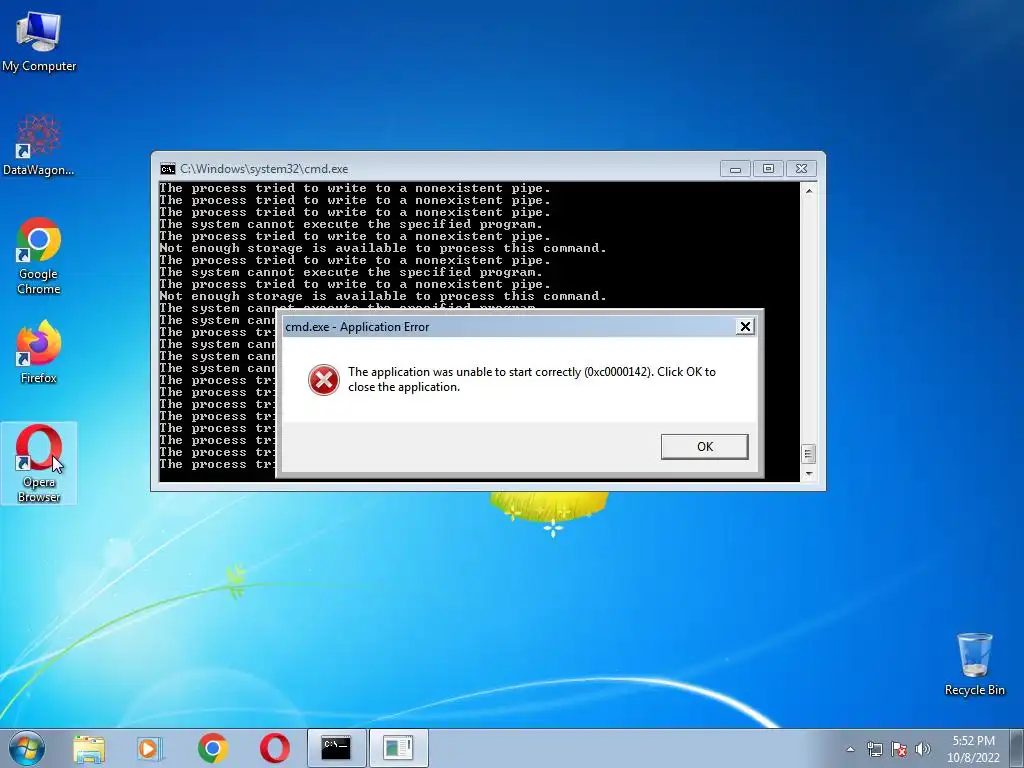Launch Firefox from the desktop shortcut
The width and height of the screenshot is (1024, 768).
click(39, 352)
